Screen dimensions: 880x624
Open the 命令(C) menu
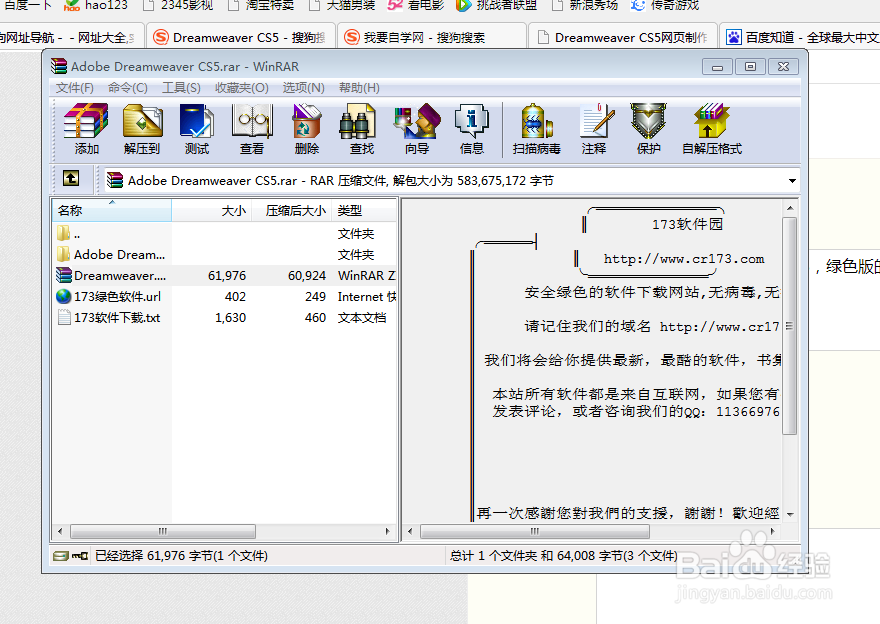(x=127, y=88)
